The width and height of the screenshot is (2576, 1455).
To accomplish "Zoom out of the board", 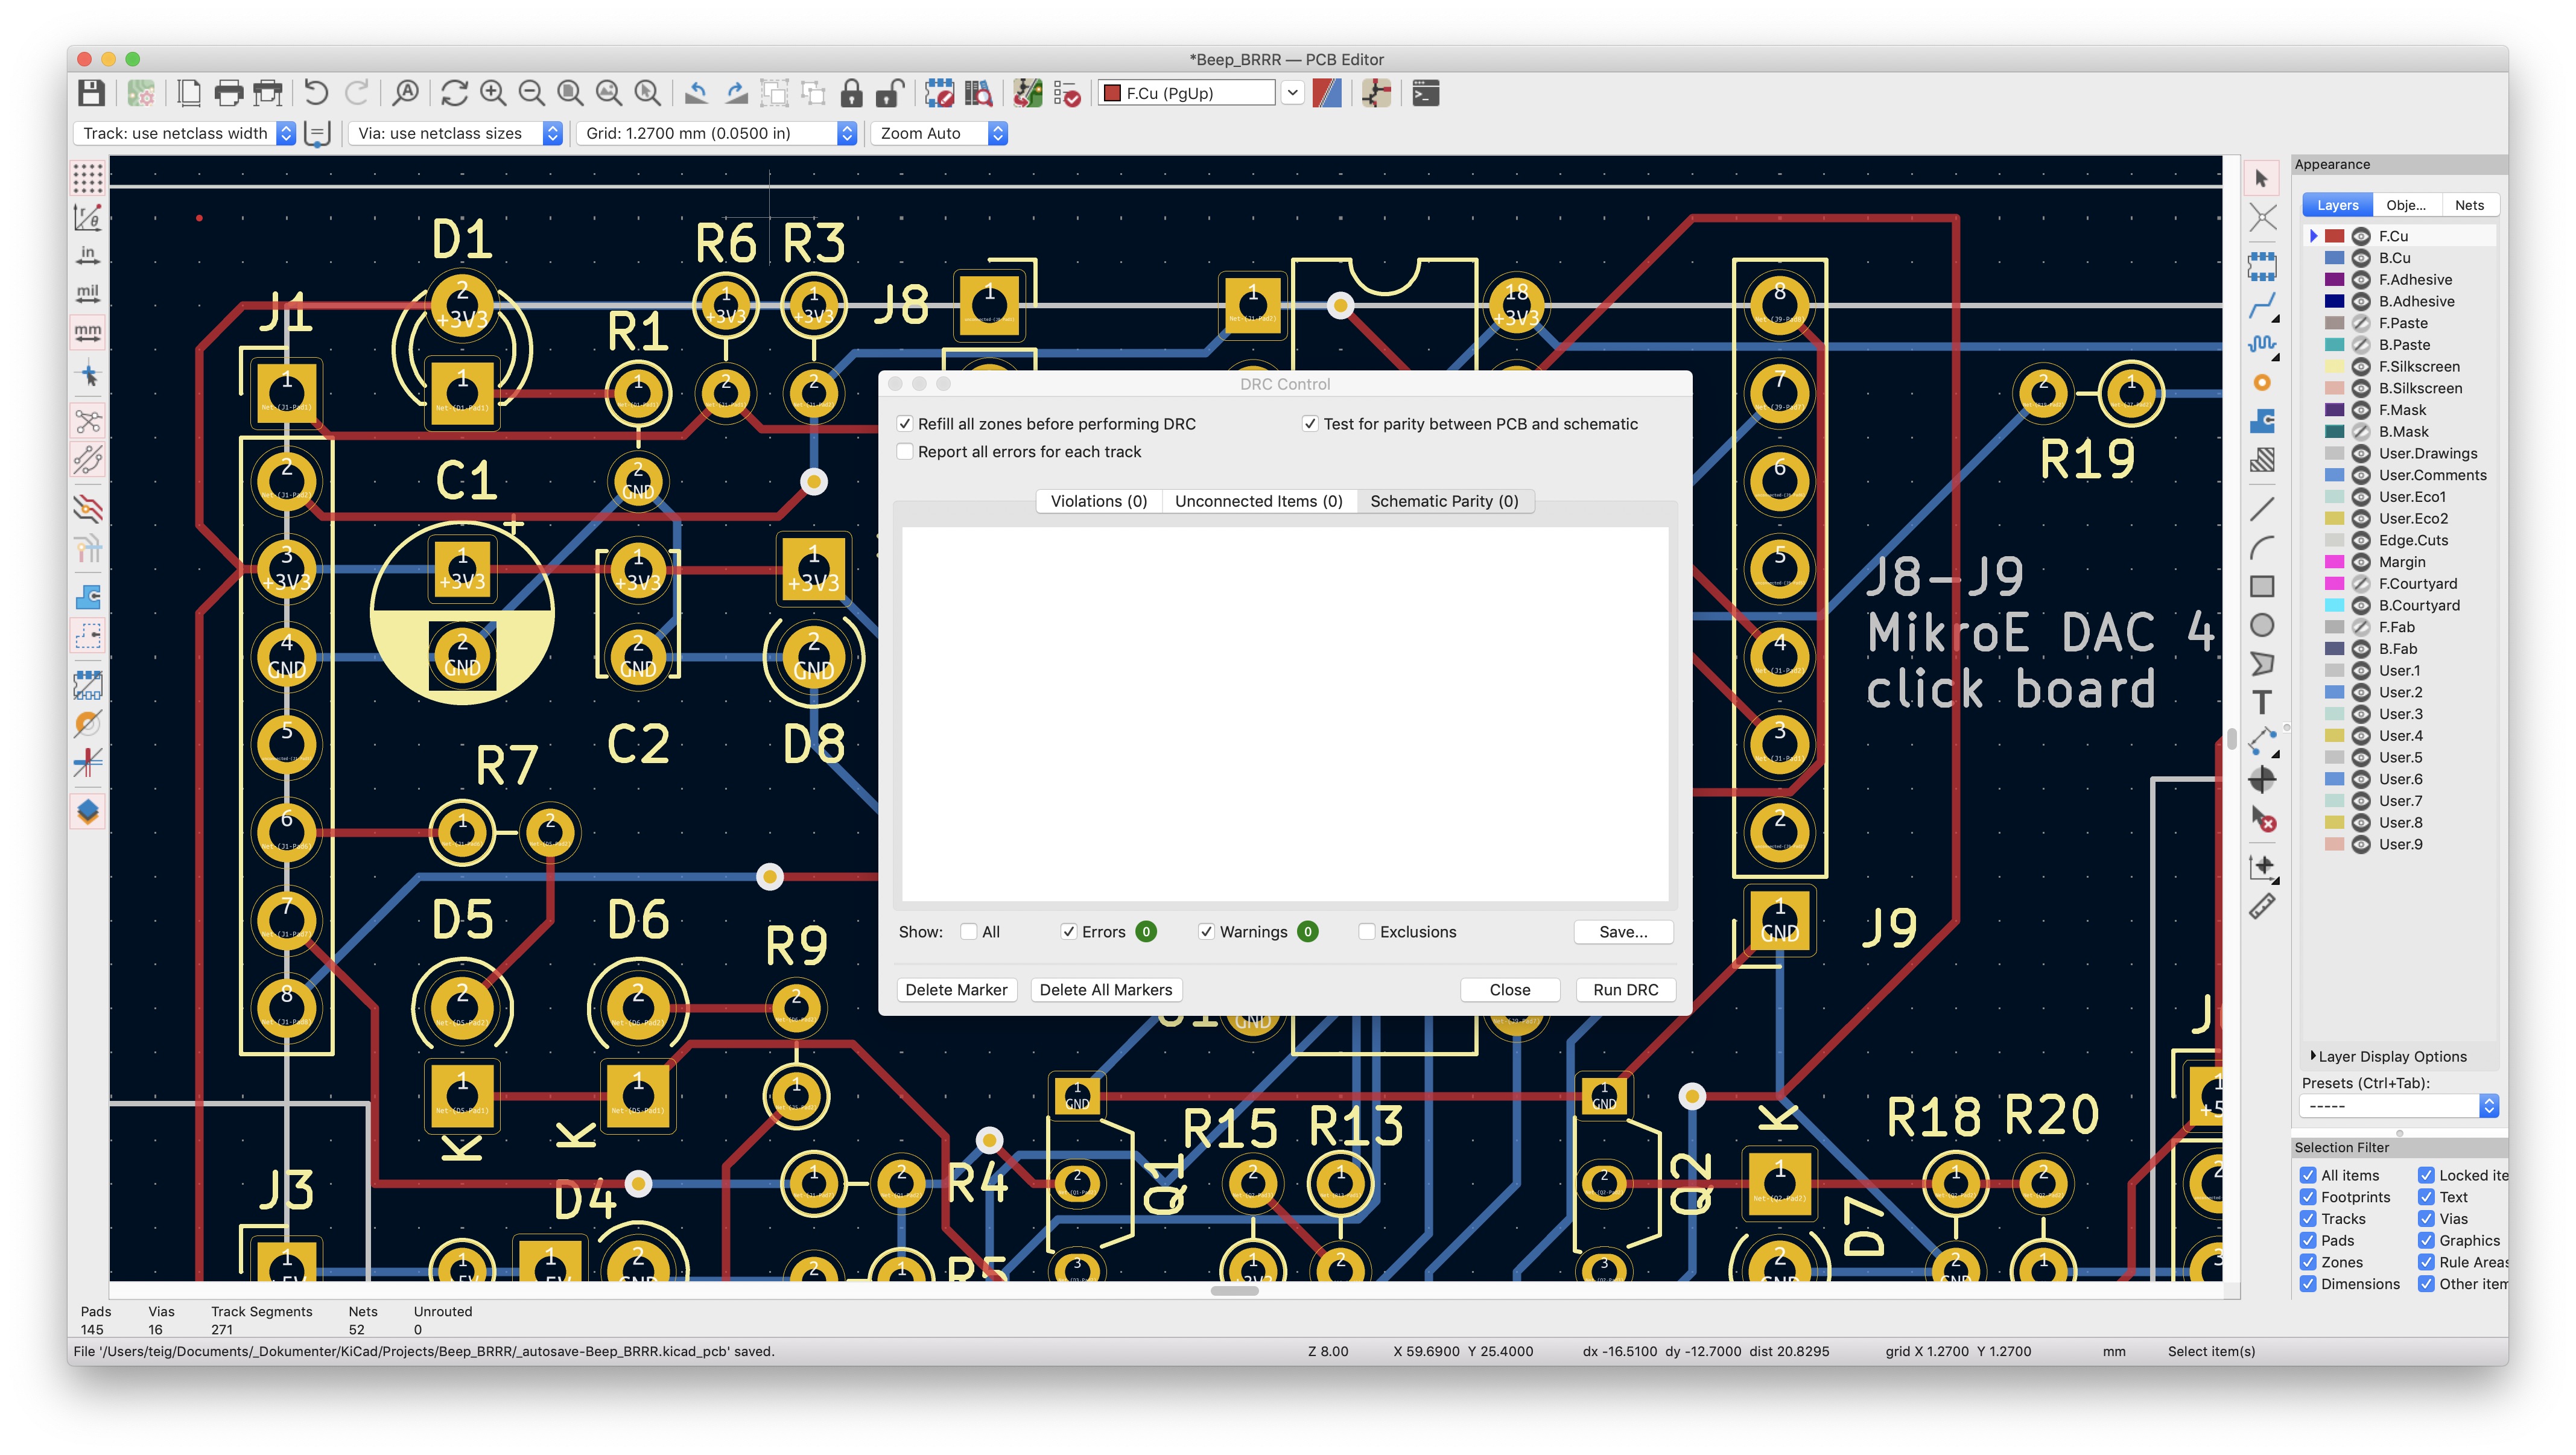I will (x=532, y=93).
